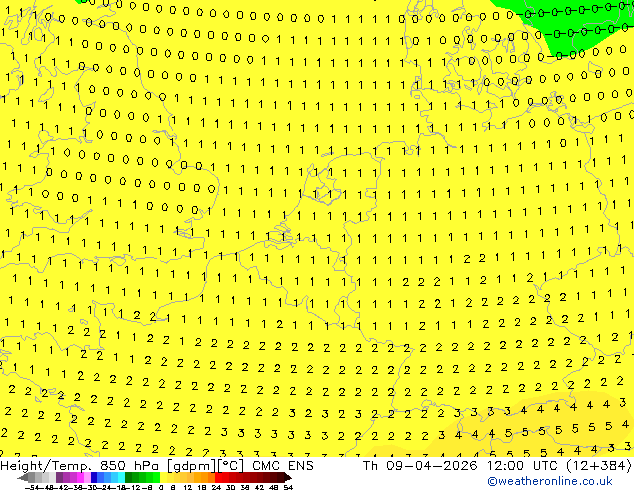Click the '(12+384)' forecast hour label
This screenshot has height=490, width=634.
click(x=600, y=466)
